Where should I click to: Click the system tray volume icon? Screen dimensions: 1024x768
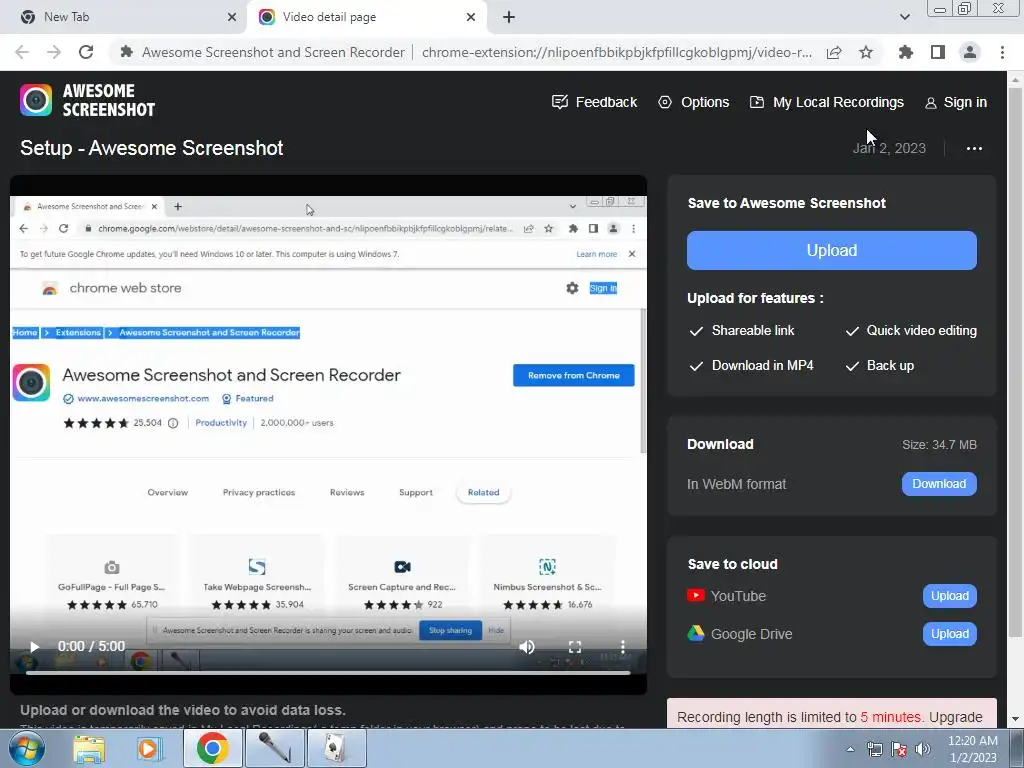(x=923, y=749)
